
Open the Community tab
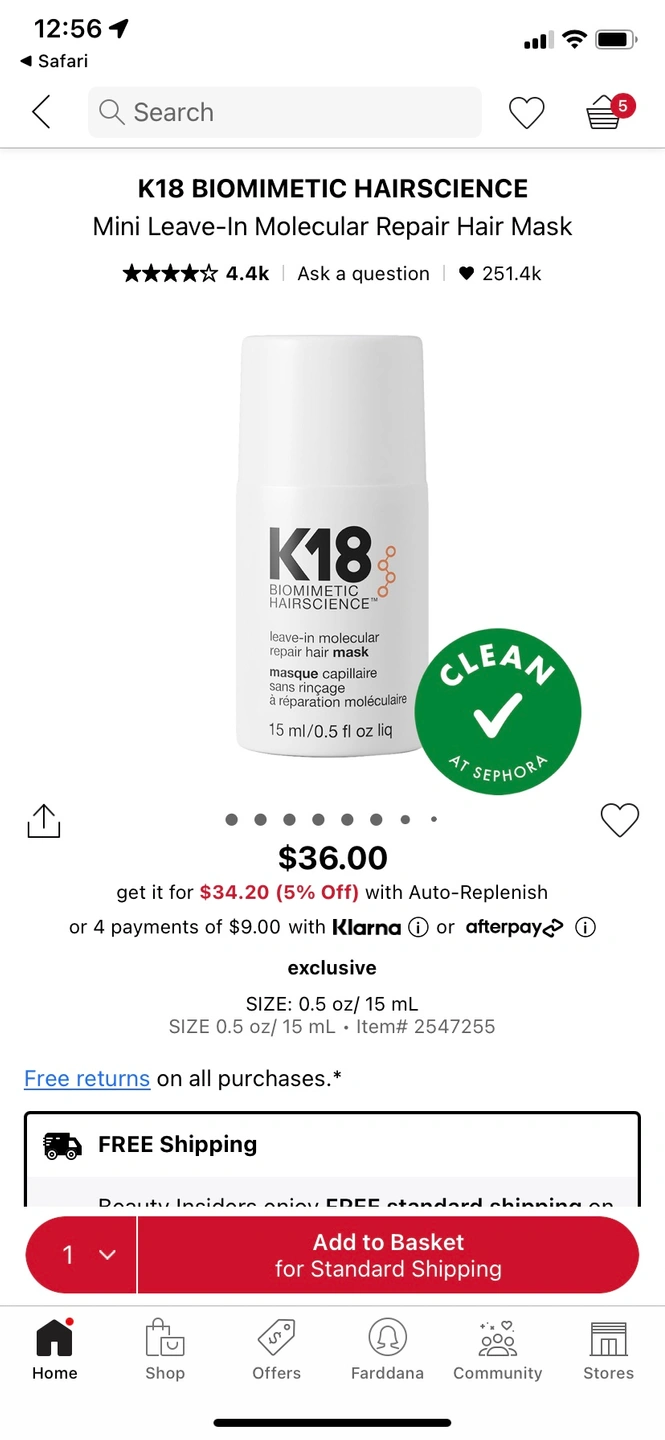click(498, 1350)
